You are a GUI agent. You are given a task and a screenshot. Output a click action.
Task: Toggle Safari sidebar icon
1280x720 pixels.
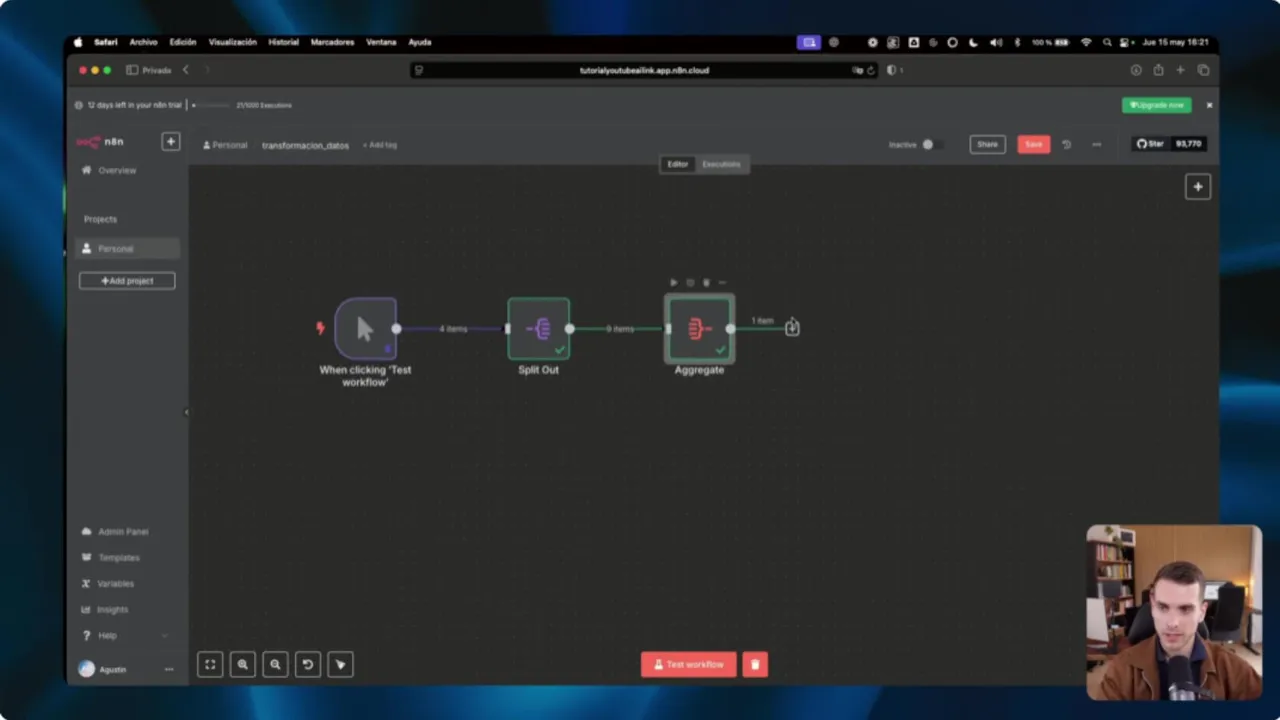132,70
